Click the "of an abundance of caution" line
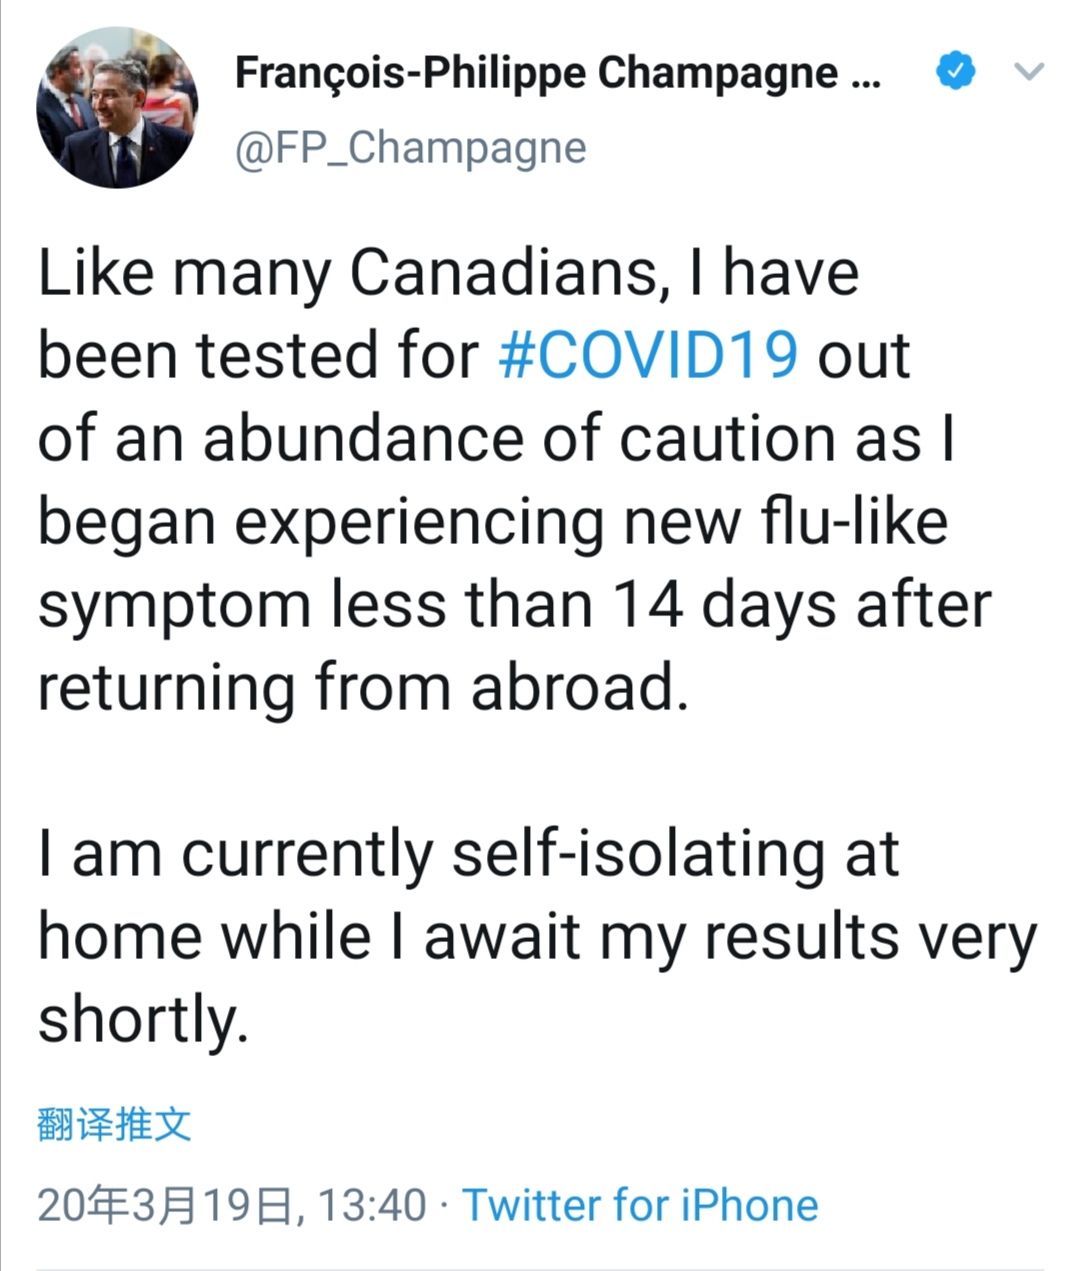 (495, 439)
